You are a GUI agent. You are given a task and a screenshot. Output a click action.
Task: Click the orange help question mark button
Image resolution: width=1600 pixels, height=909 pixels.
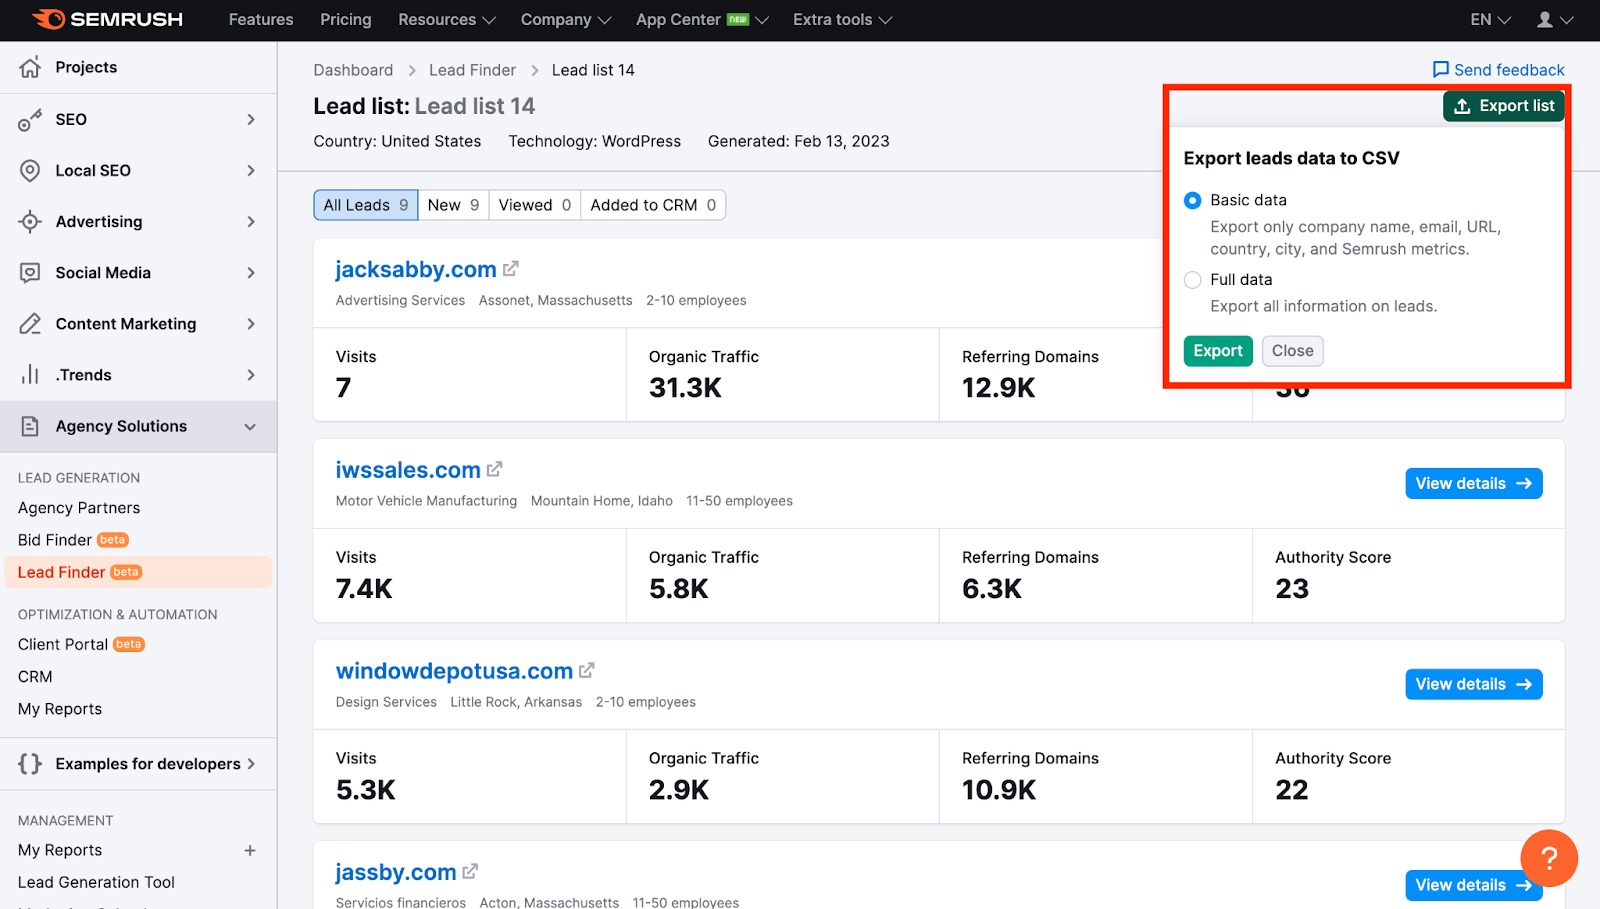[1549, 858]
